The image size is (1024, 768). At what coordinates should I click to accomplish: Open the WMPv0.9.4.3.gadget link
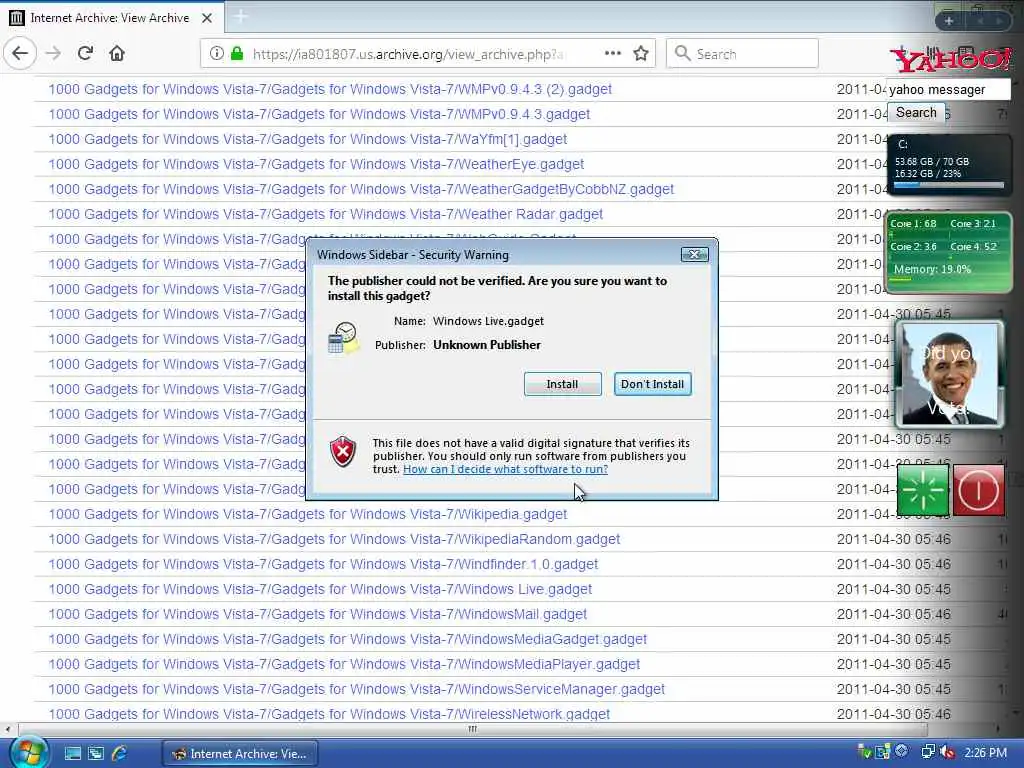pos(319,114)
